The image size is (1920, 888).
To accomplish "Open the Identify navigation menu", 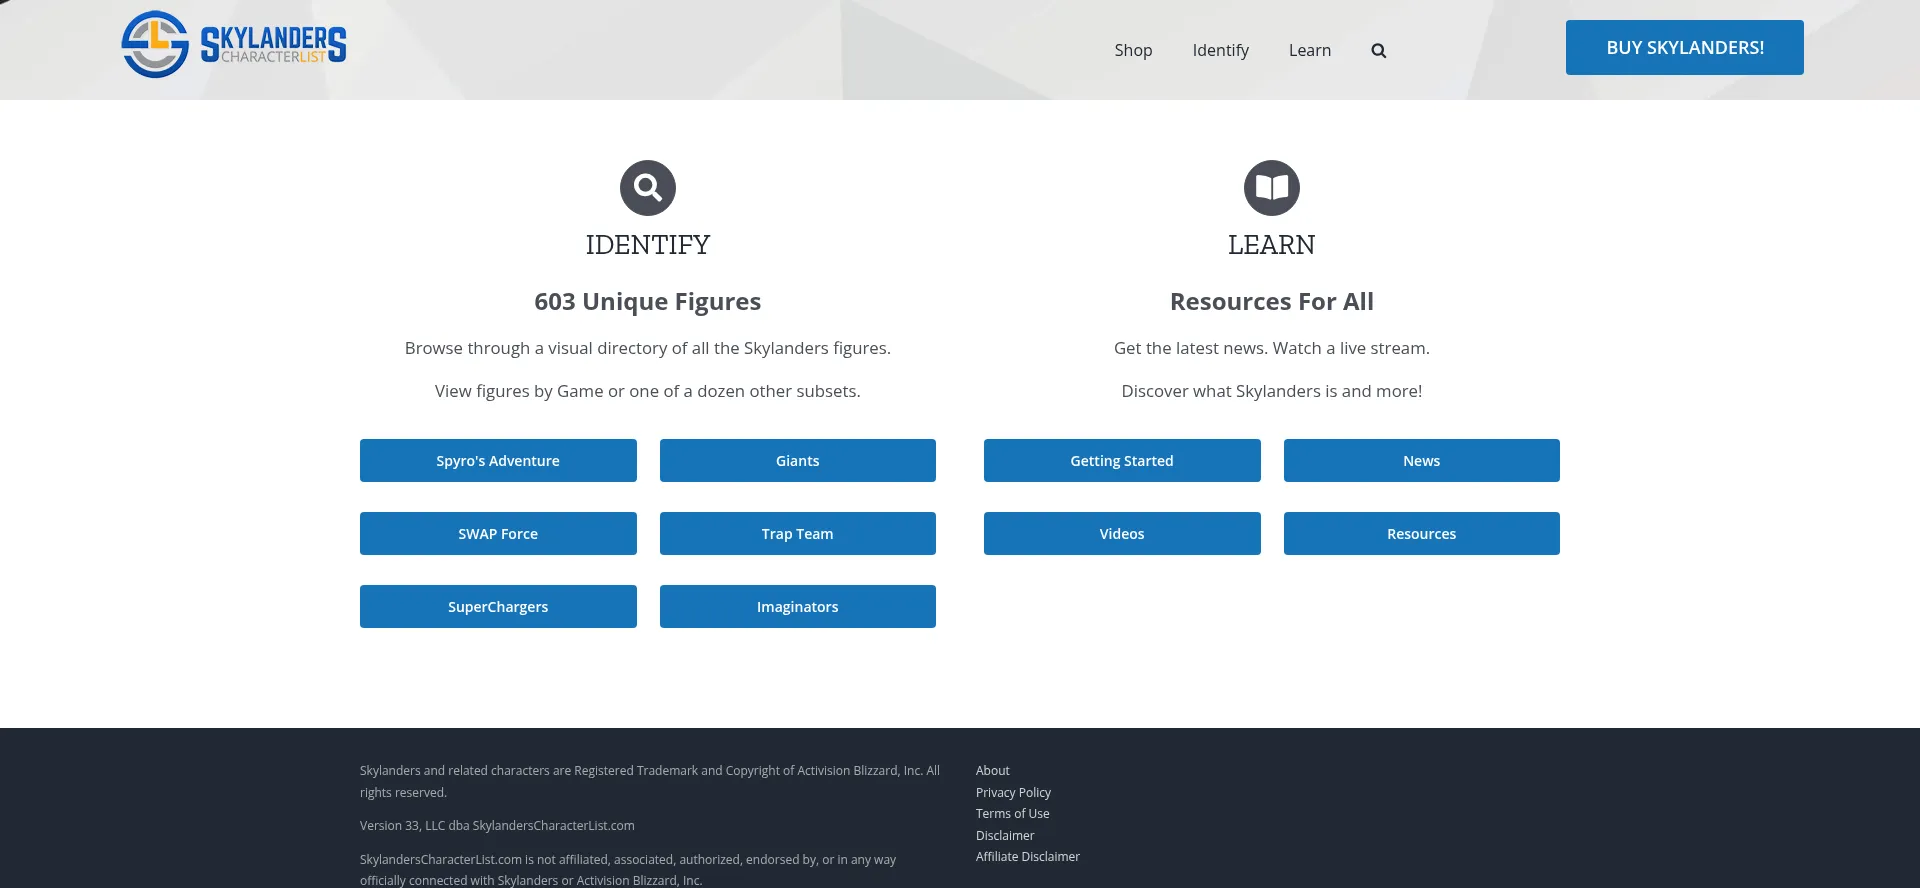I will [x=1220, y=50].
